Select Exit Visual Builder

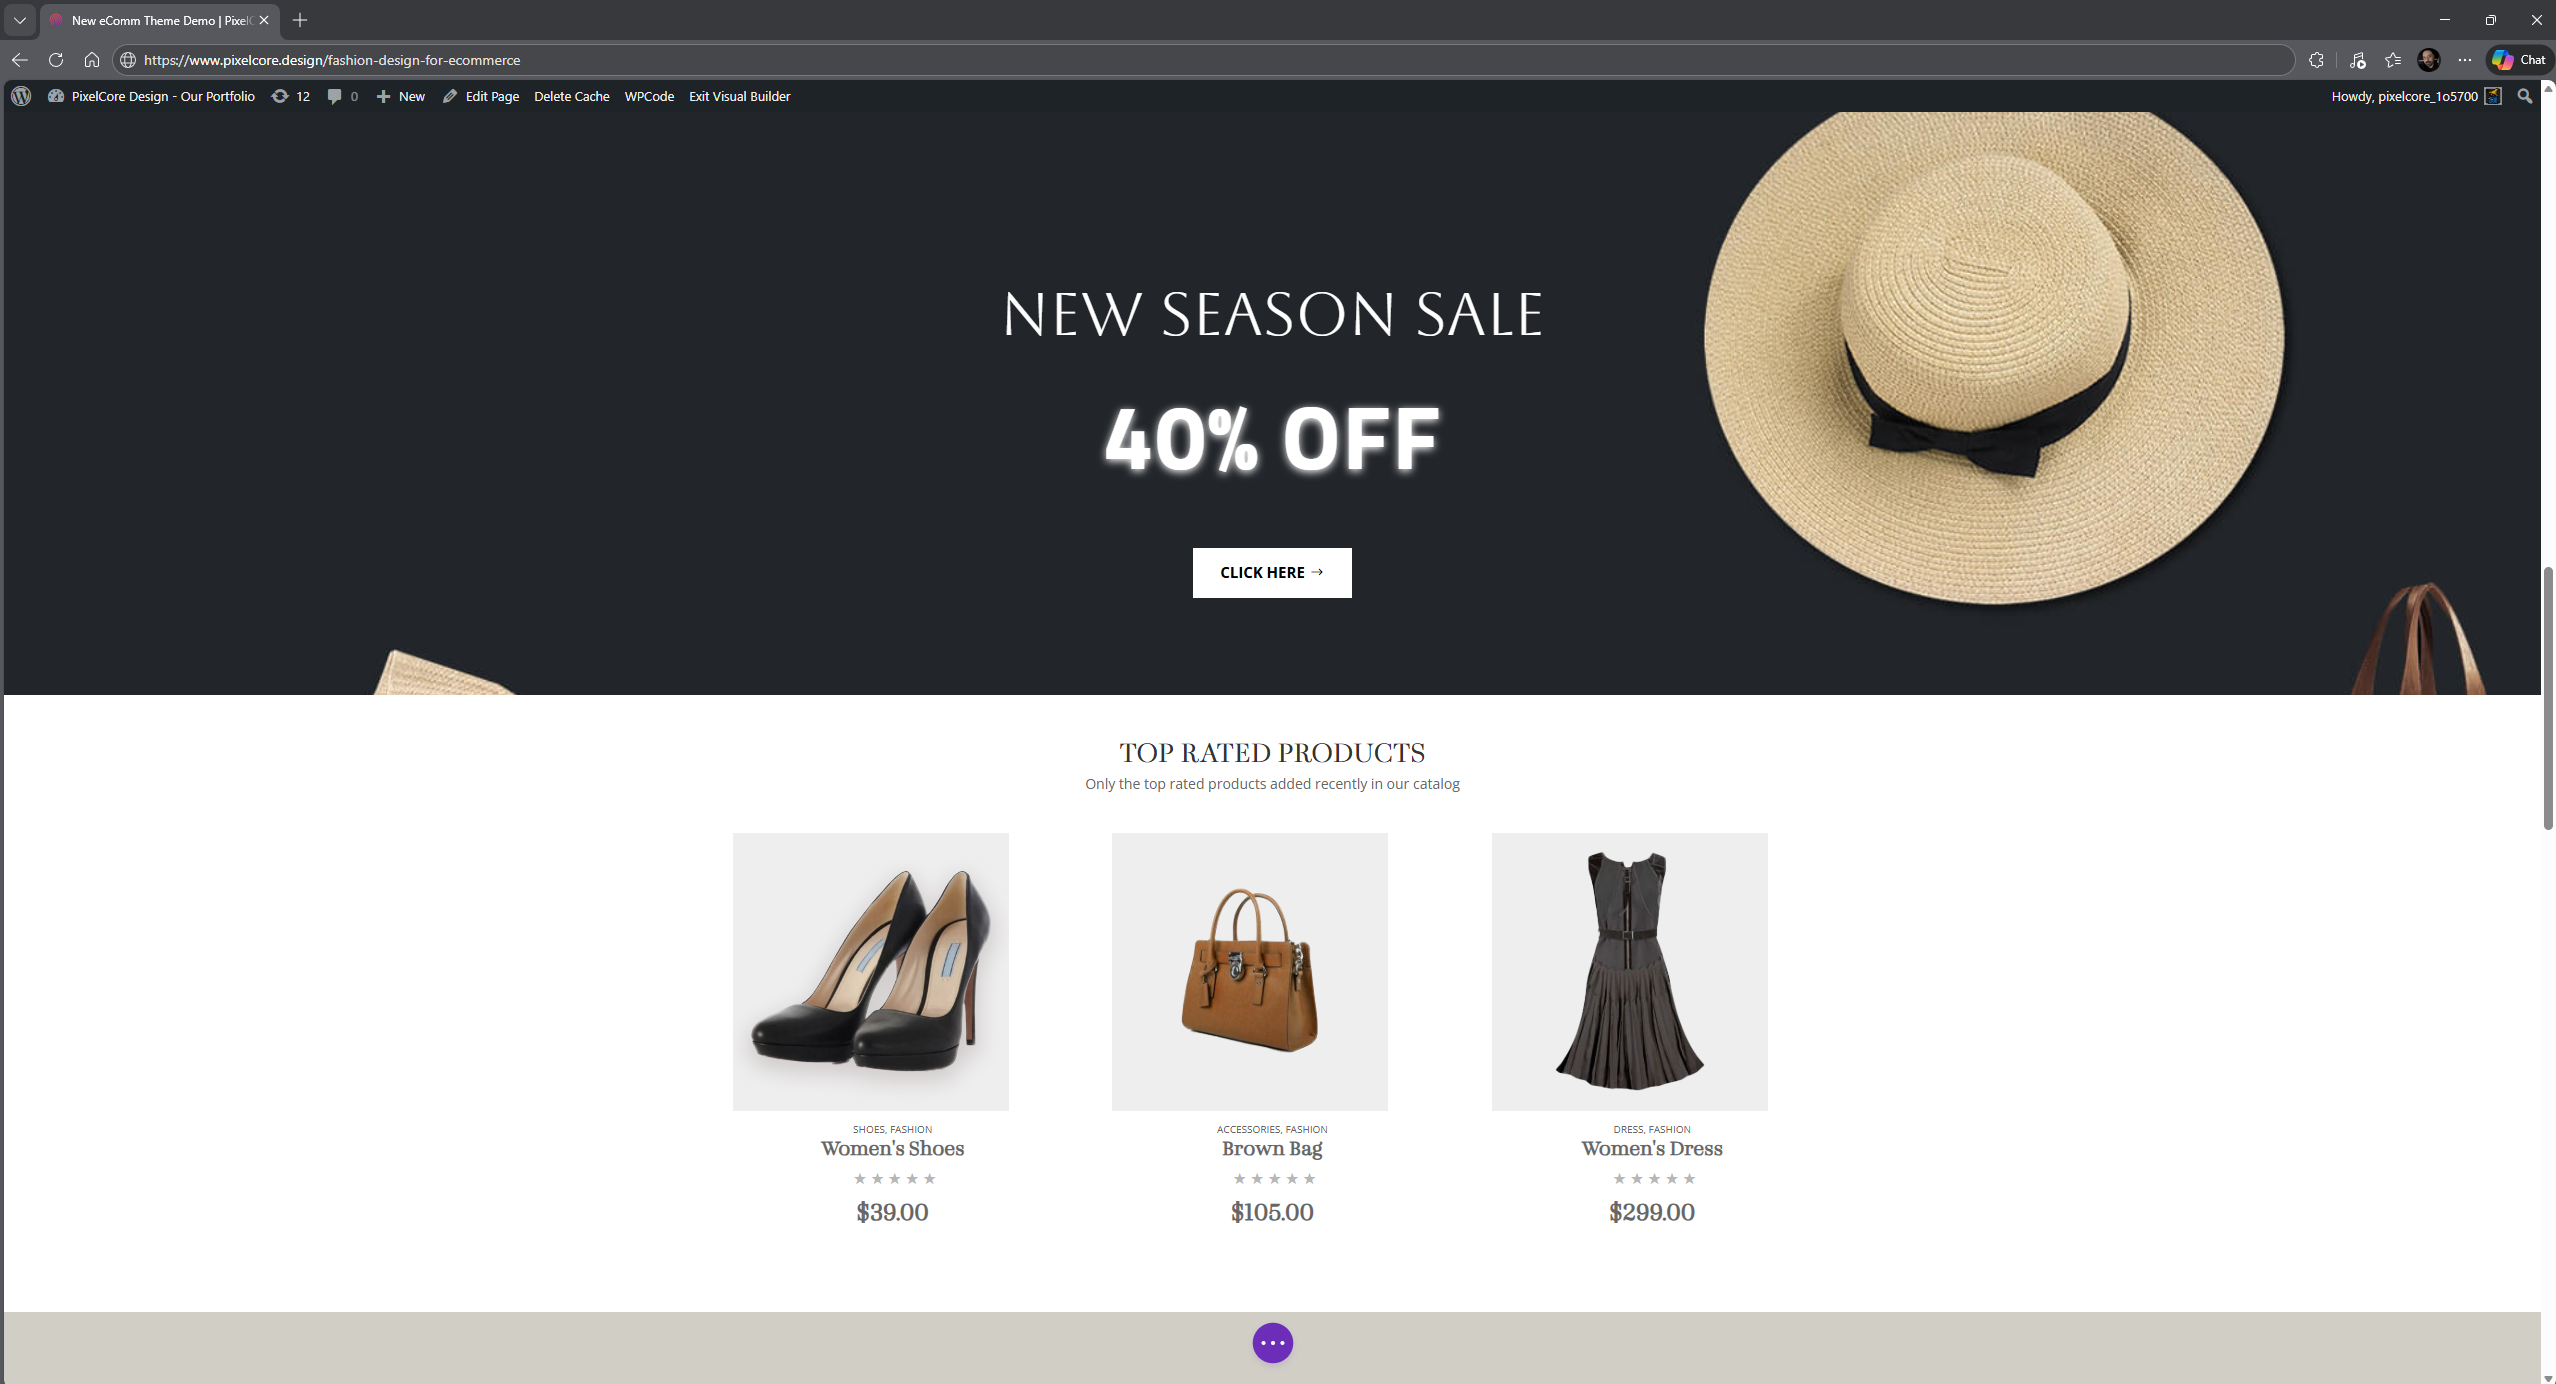(x=739, y=96)
